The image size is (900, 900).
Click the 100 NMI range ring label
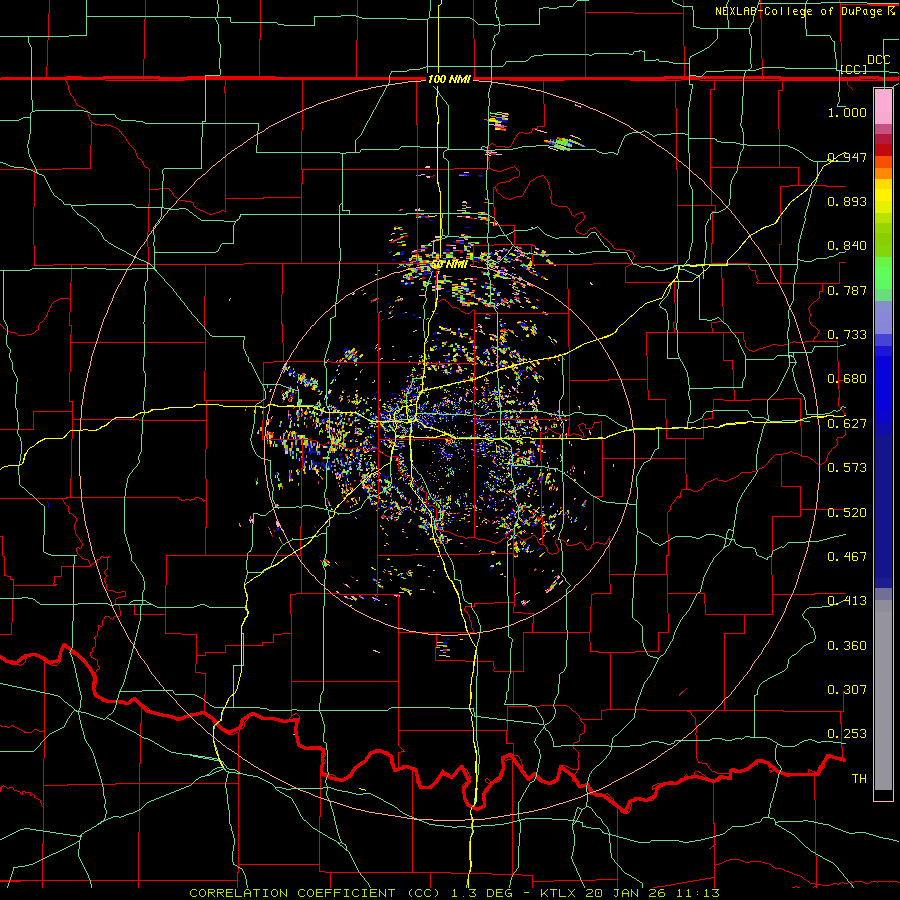(449, 79)
